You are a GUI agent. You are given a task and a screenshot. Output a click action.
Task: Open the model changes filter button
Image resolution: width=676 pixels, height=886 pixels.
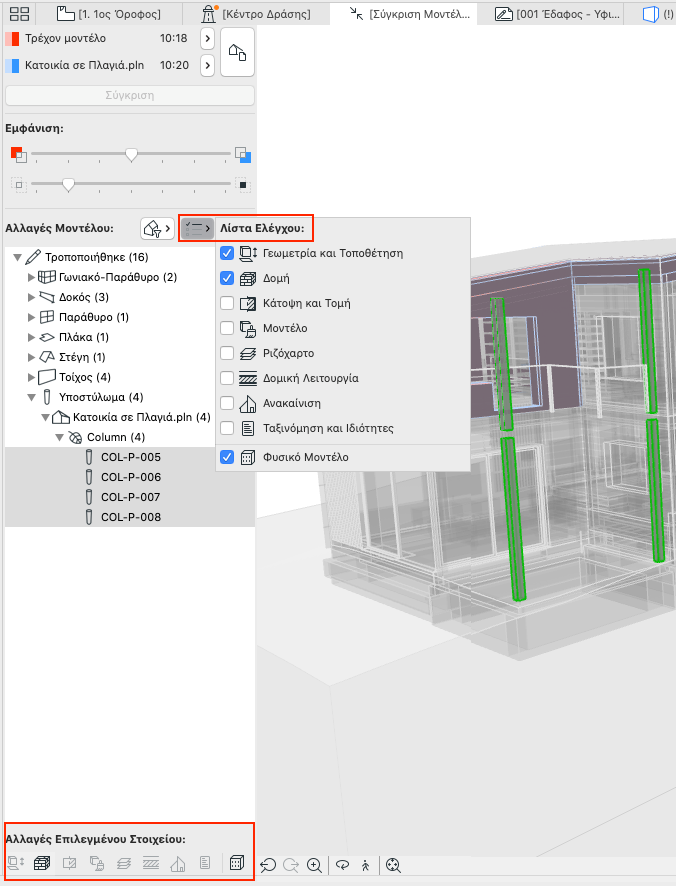157,228
